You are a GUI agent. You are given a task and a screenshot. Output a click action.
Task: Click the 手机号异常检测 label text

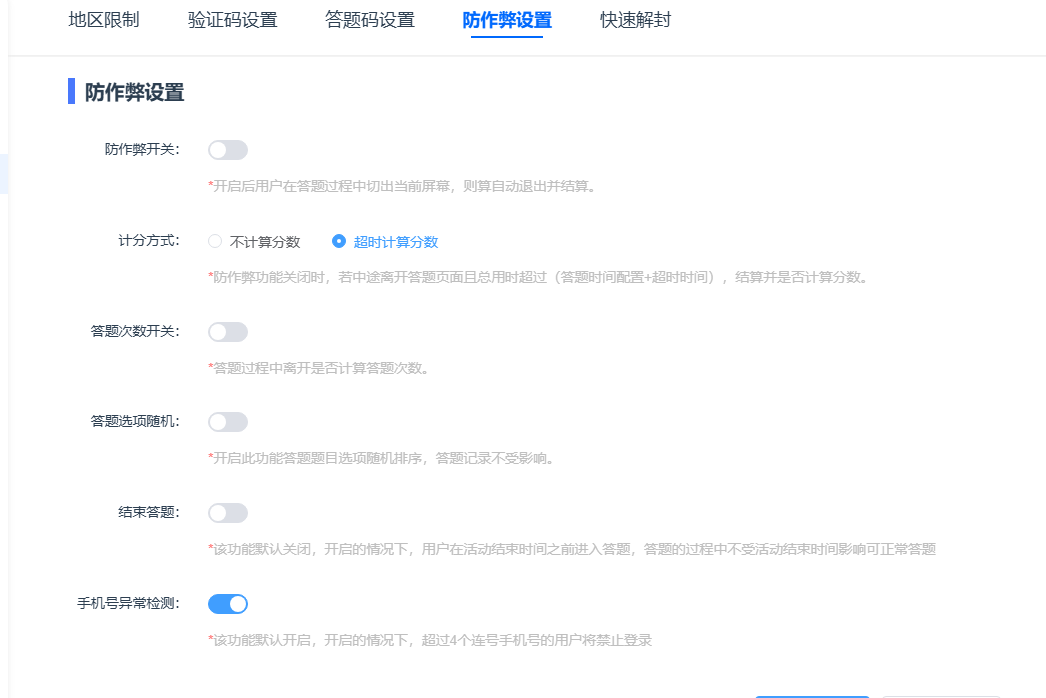(128, 604)
